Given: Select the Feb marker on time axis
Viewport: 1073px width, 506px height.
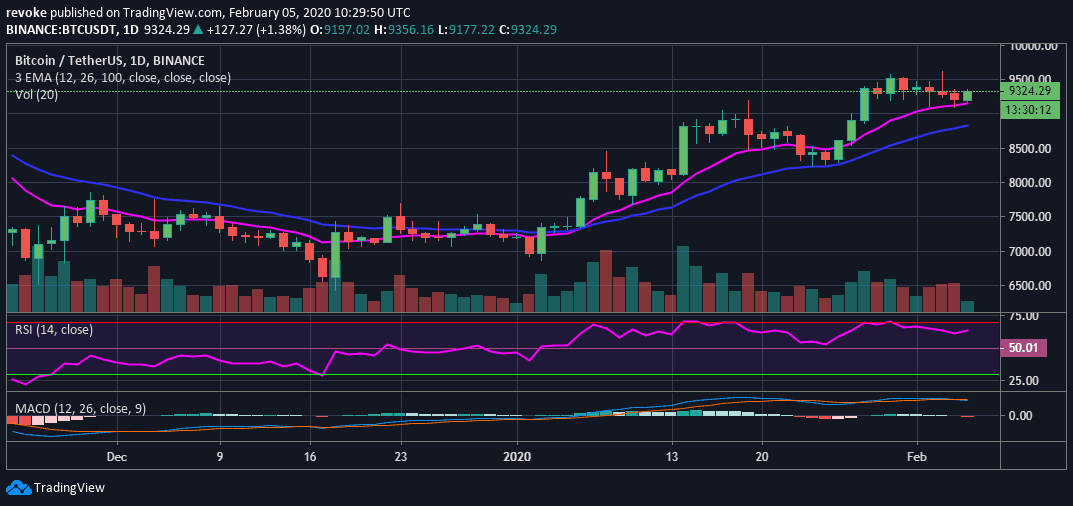Looking at the screenshot, I should (x=917, y=455).
